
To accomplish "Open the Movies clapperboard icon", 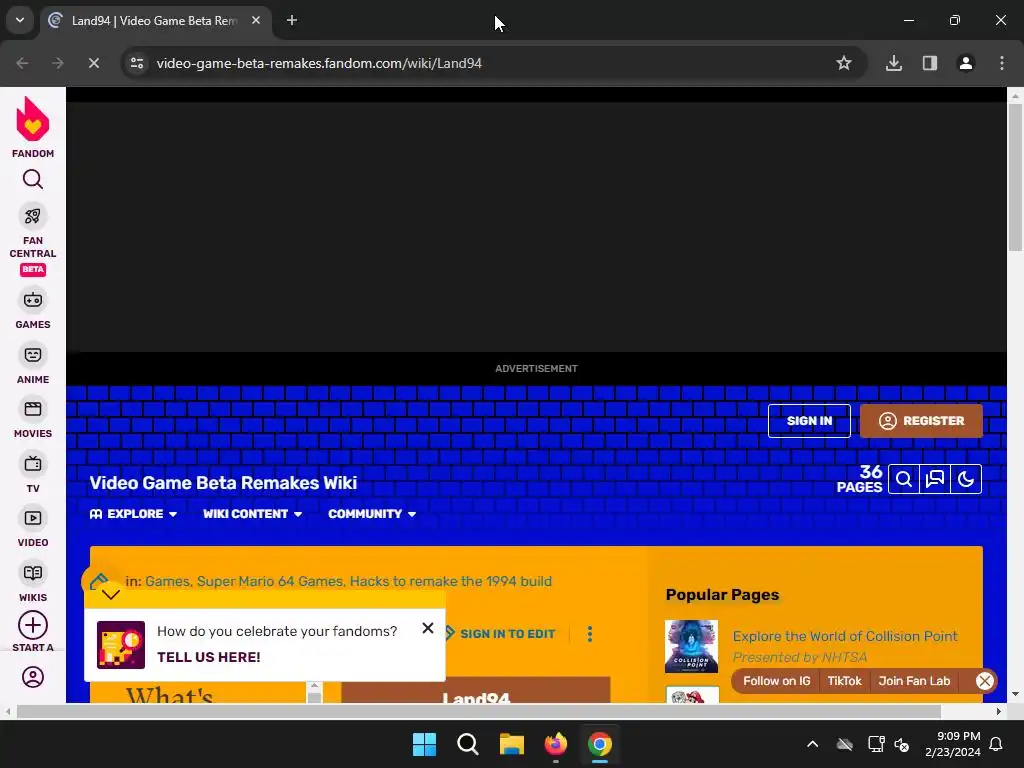I will point(33,409).
